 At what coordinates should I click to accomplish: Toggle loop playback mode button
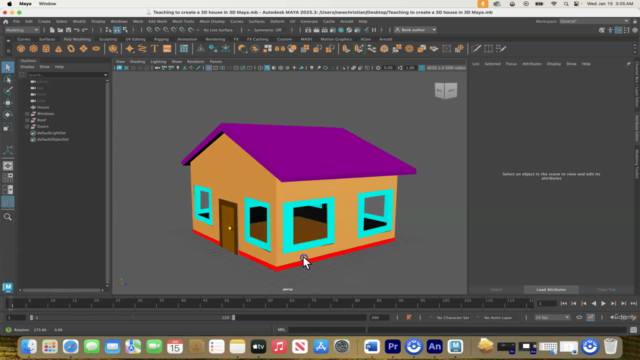[x=579, y=317]
